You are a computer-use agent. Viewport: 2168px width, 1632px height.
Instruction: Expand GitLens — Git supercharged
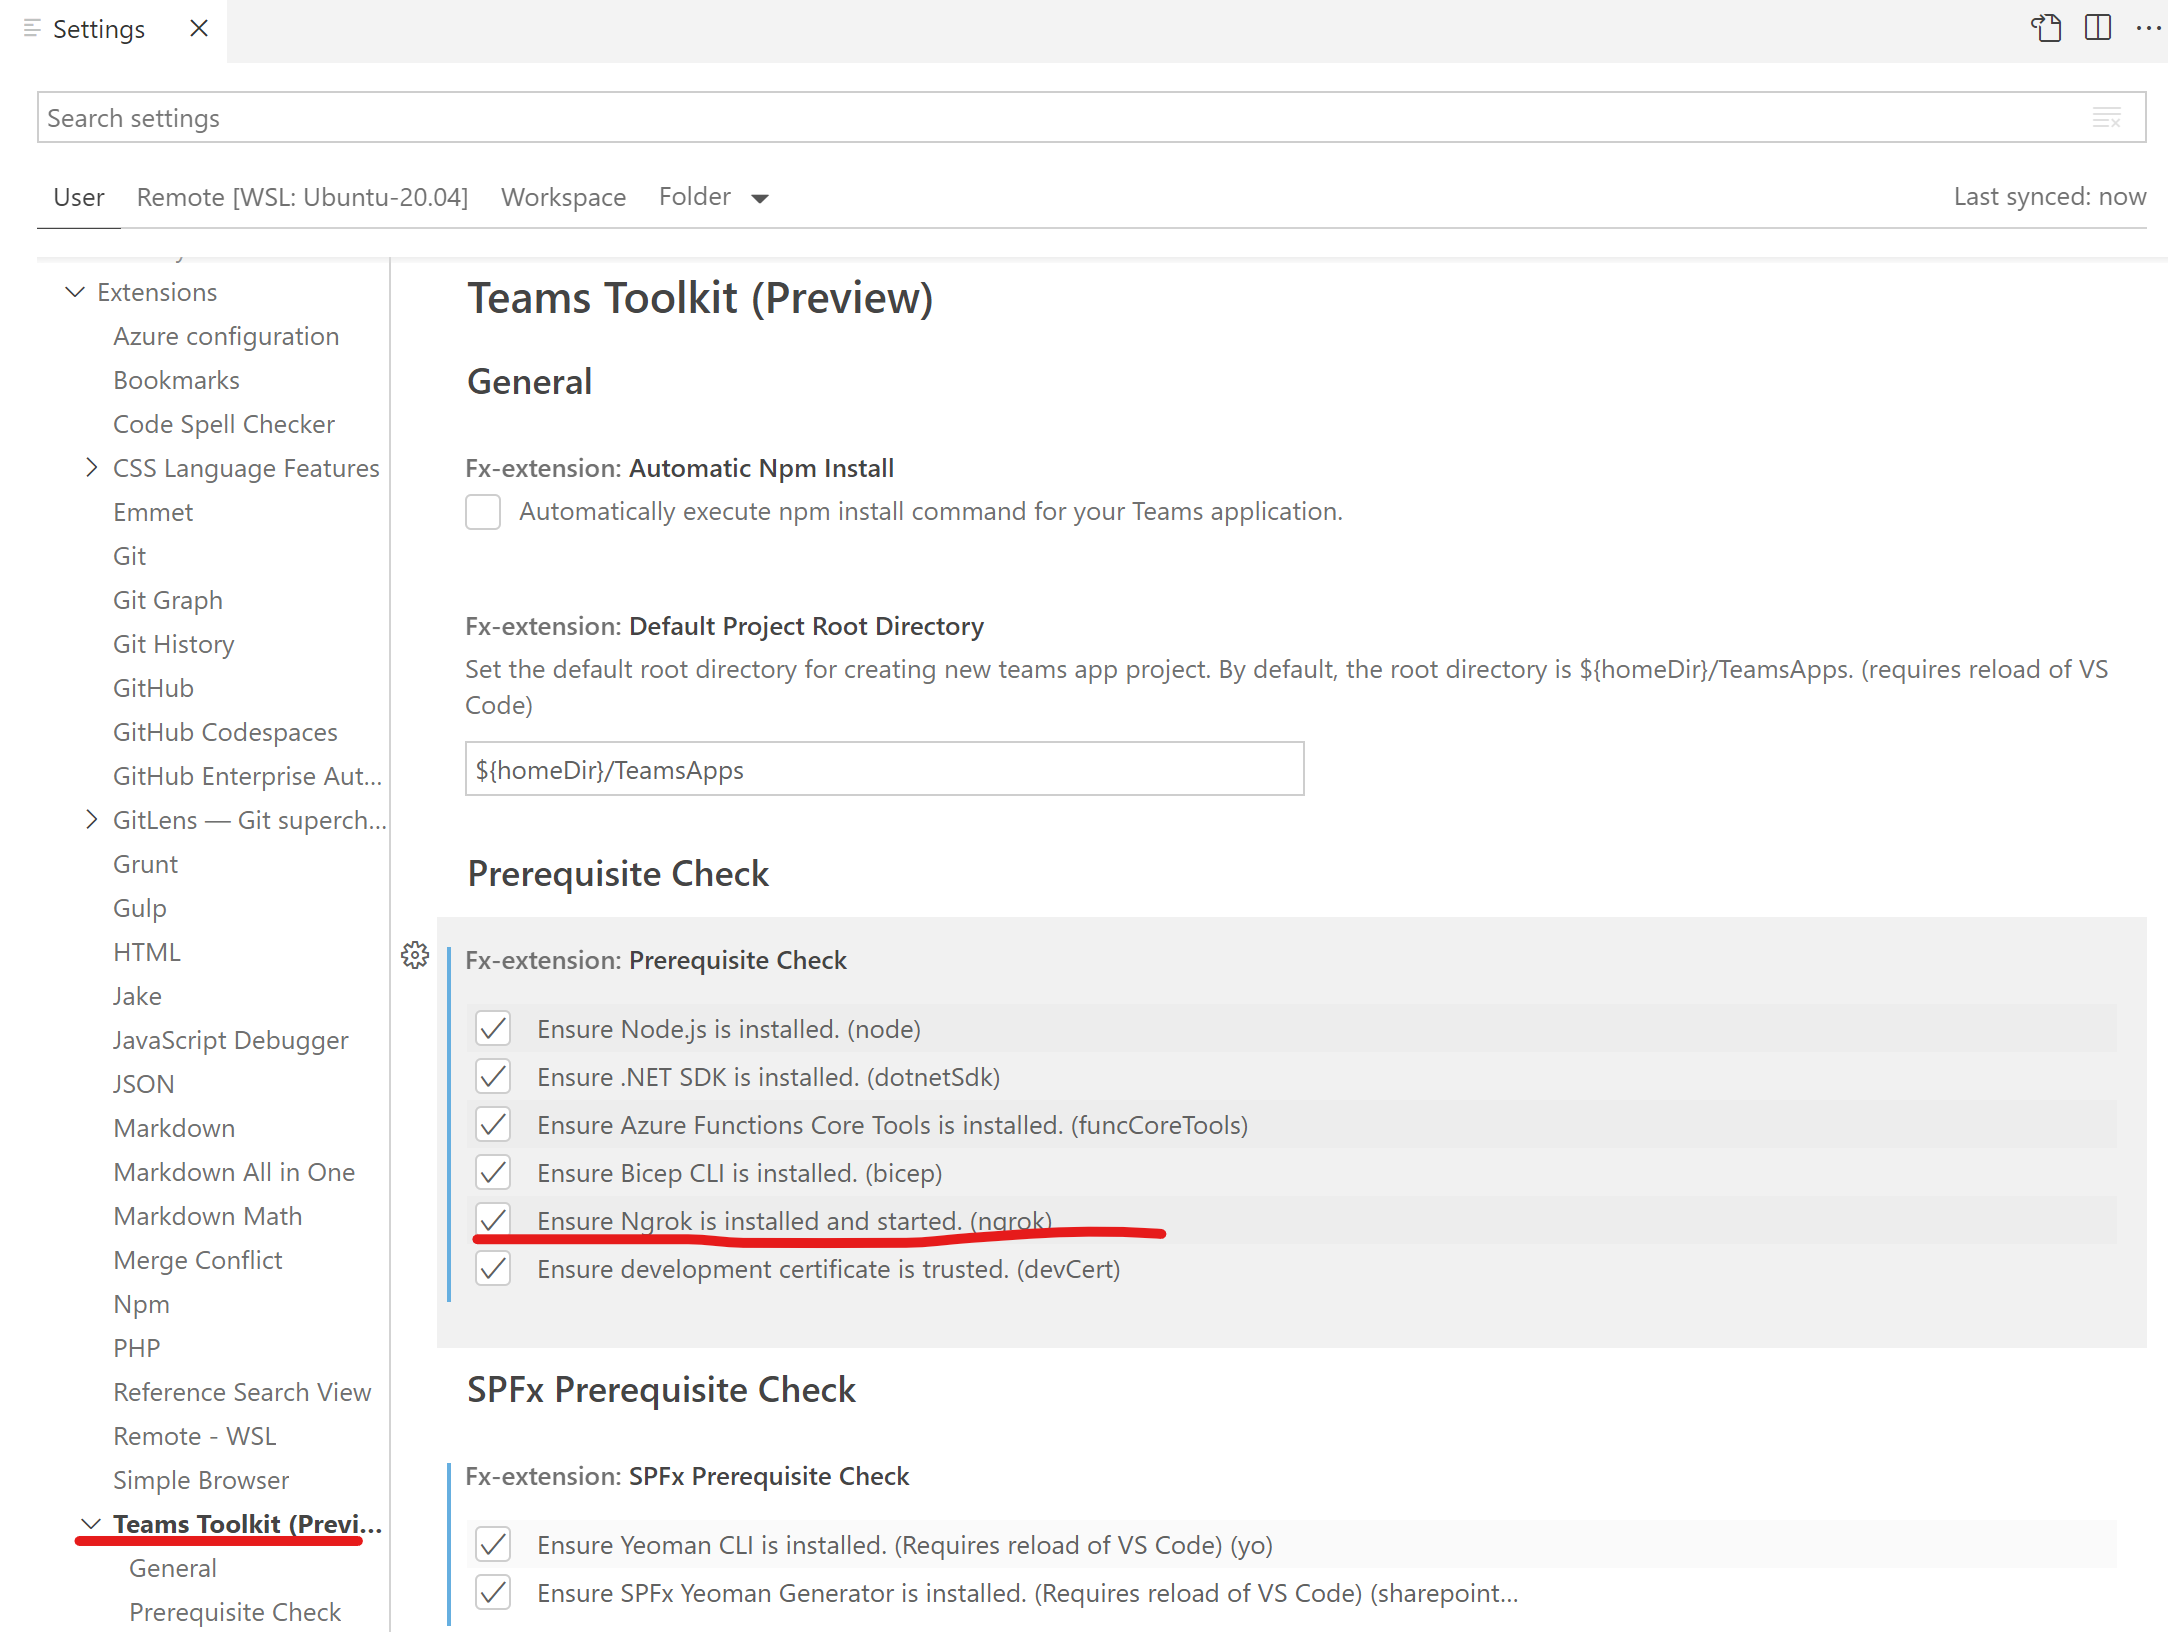91,819
